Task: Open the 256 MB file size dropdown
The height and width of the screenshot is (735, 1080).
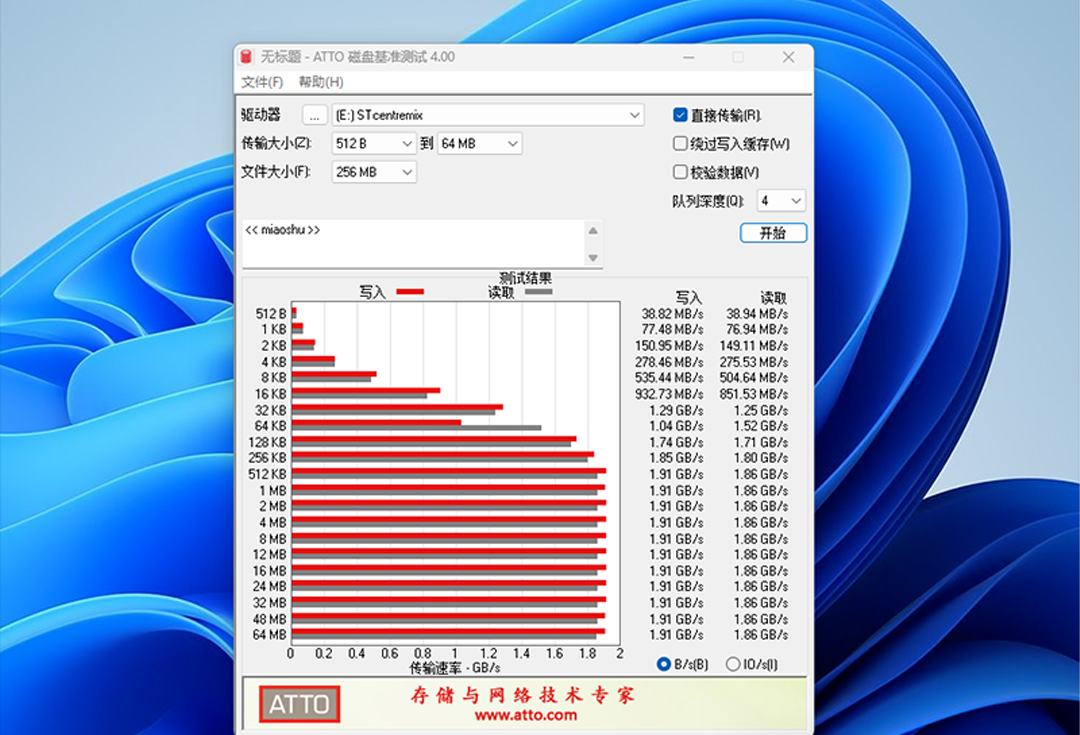Action: 374,172
